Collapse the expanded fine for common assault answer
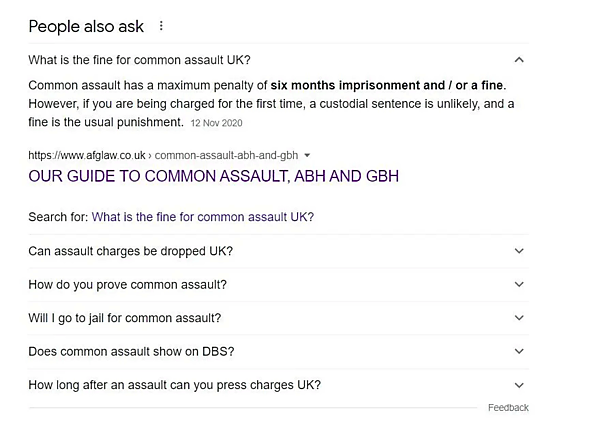This screenshot has height=428, width=600. (x=518, y=59)
